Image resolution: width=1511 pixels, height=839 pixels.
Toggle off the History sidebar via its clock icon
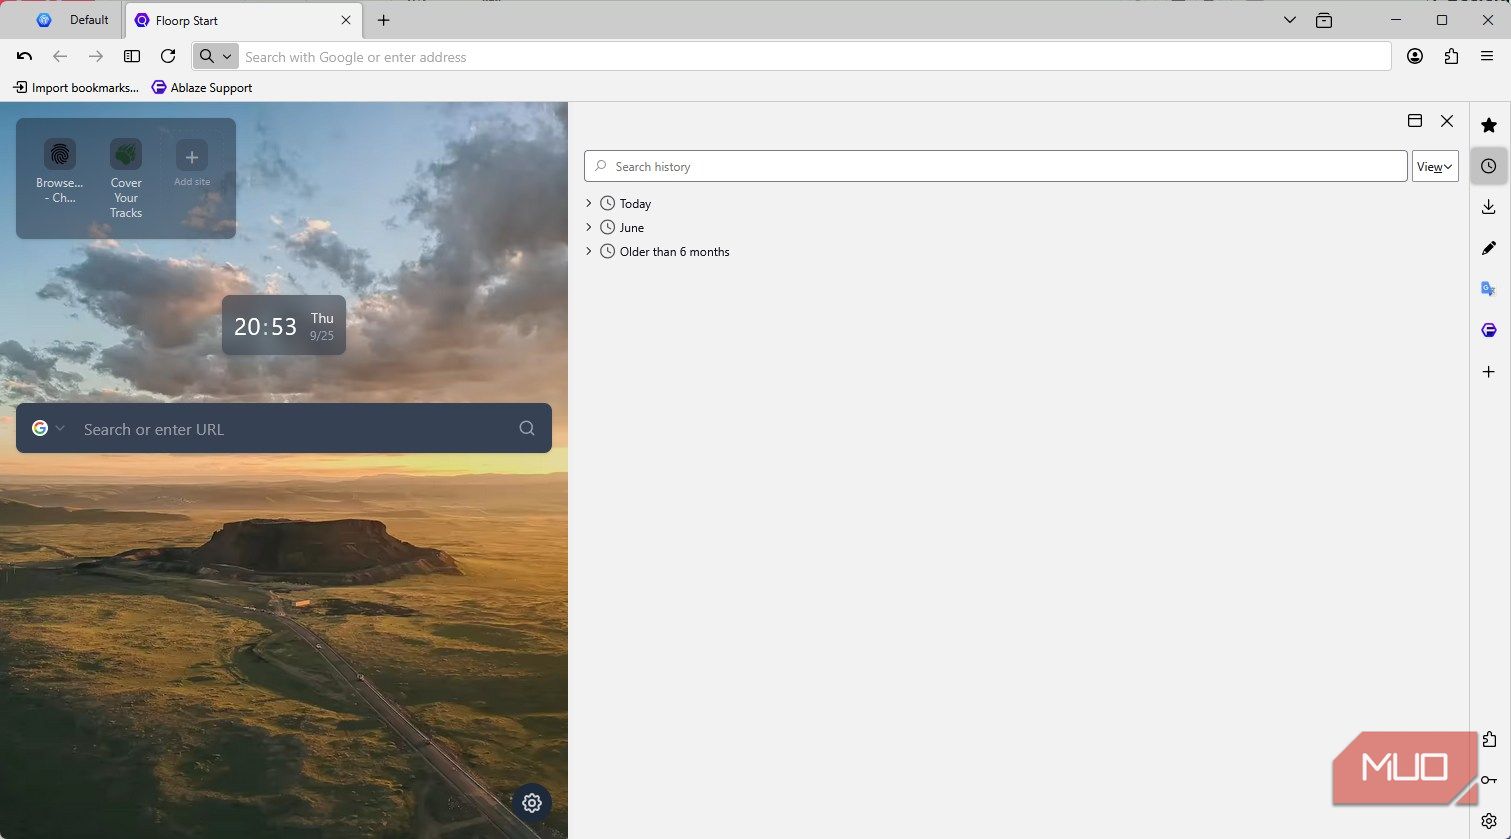pos(1489,166)
